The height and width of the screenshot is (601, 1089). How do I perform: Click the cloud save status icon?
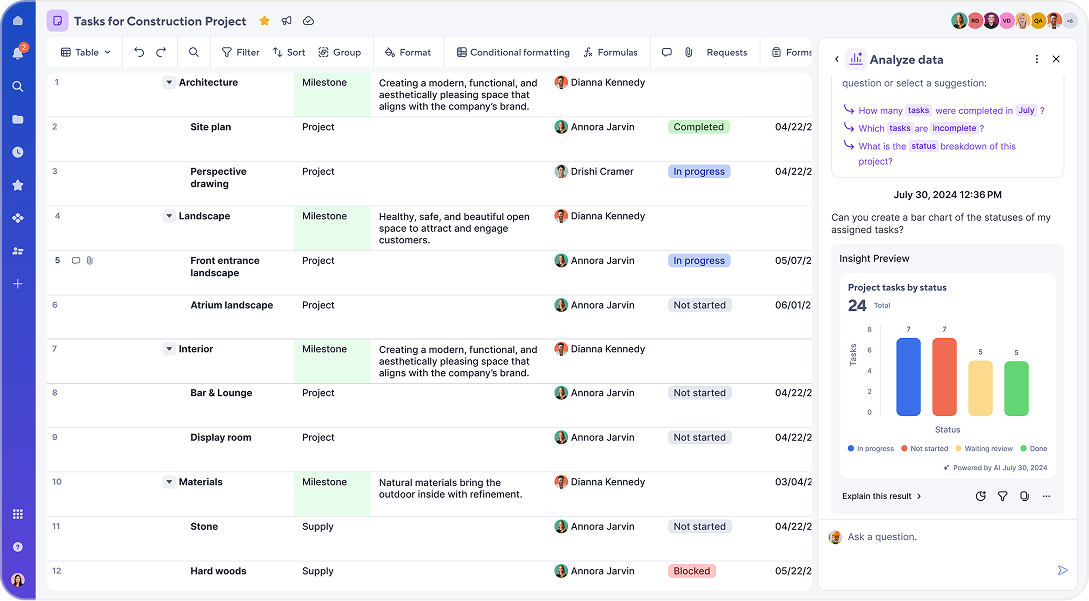coord(308,21)
